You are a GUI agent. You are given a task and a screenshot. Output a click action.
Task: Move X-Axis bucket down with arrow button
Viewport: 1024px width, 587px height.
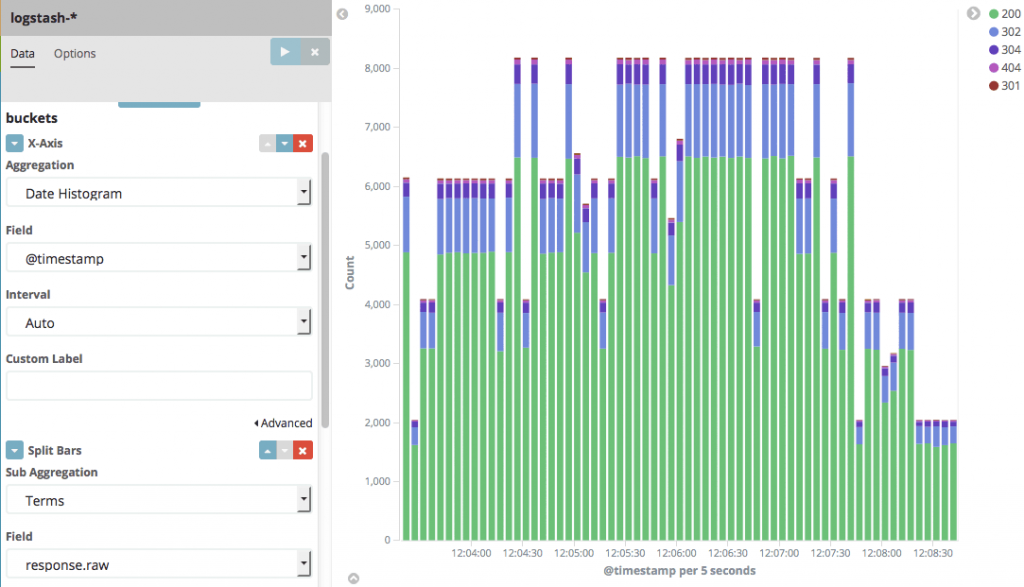[284, 144]
